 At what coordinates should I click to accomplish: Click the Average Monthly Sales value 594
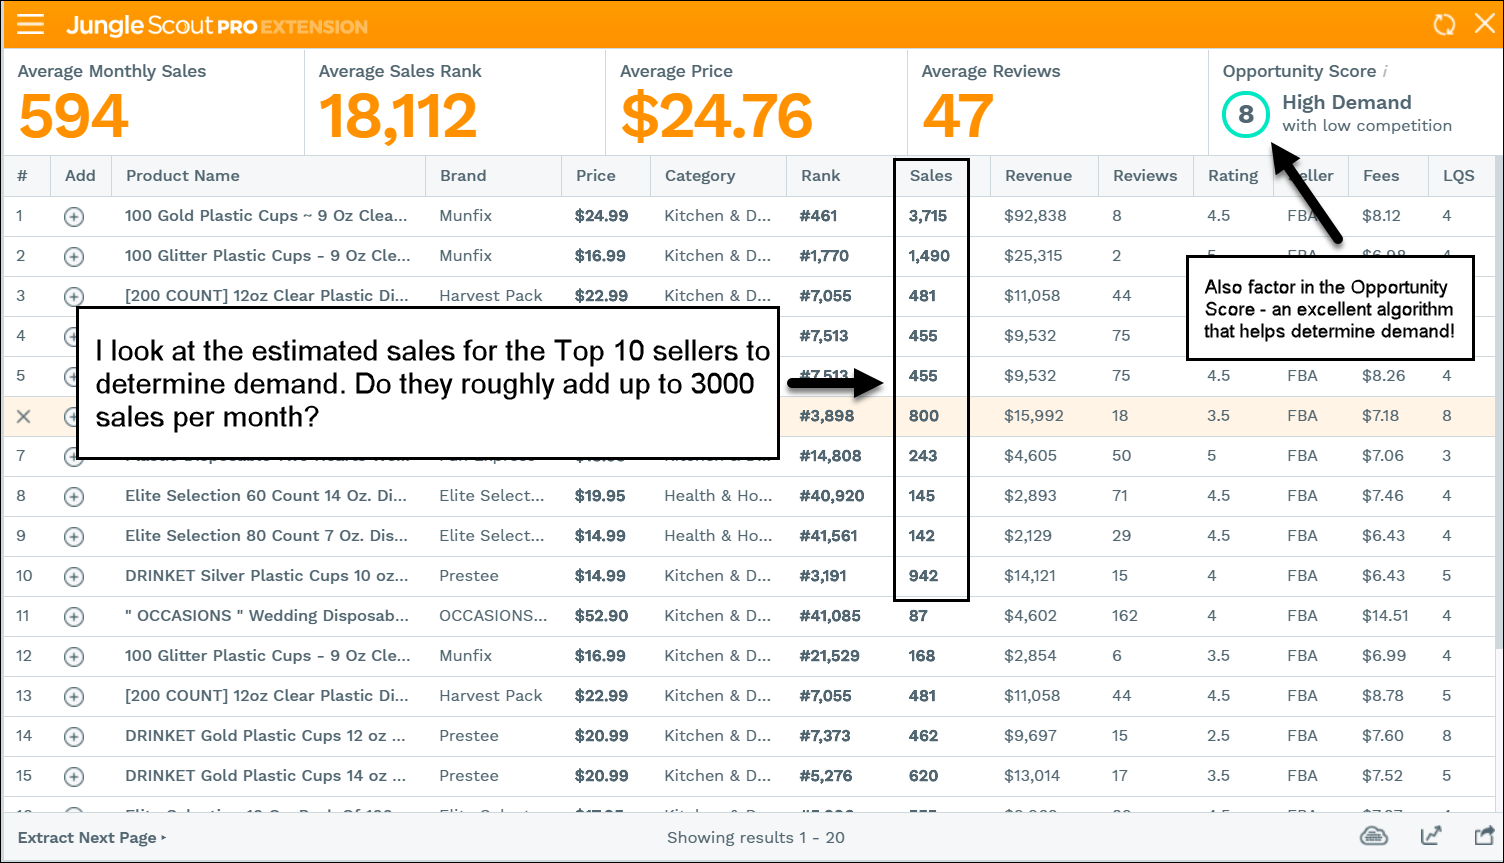pyautogui.click(x=74, y=116)
